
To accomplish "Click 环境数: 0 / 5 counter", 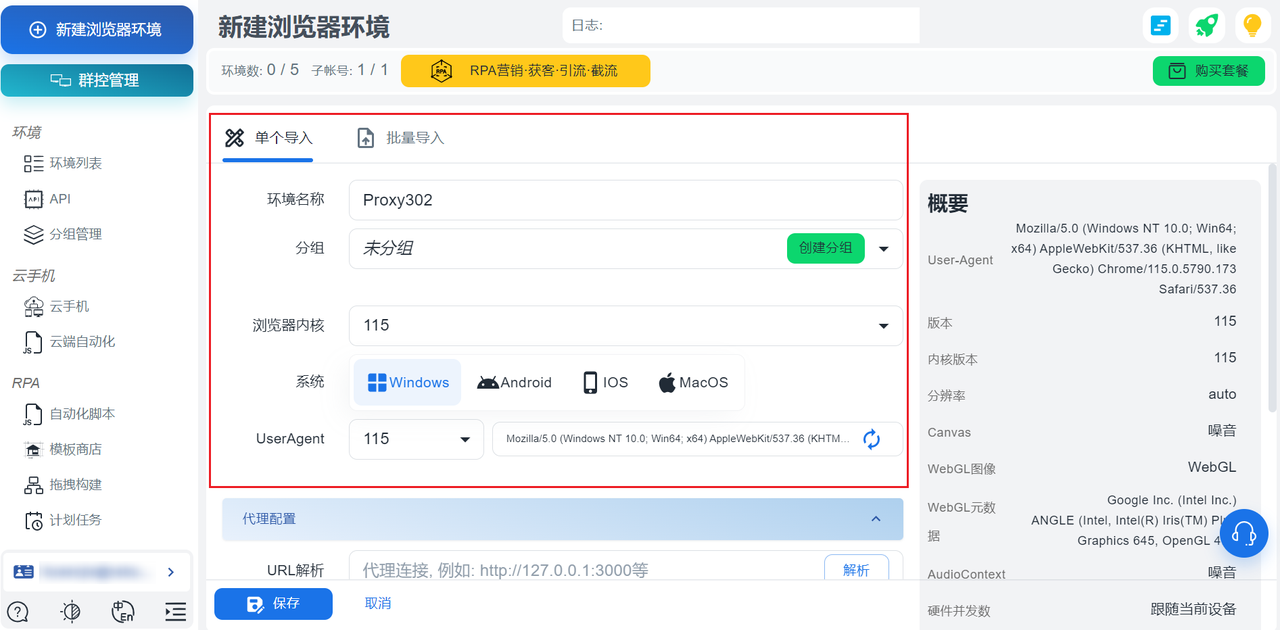I will pos(260,70).
